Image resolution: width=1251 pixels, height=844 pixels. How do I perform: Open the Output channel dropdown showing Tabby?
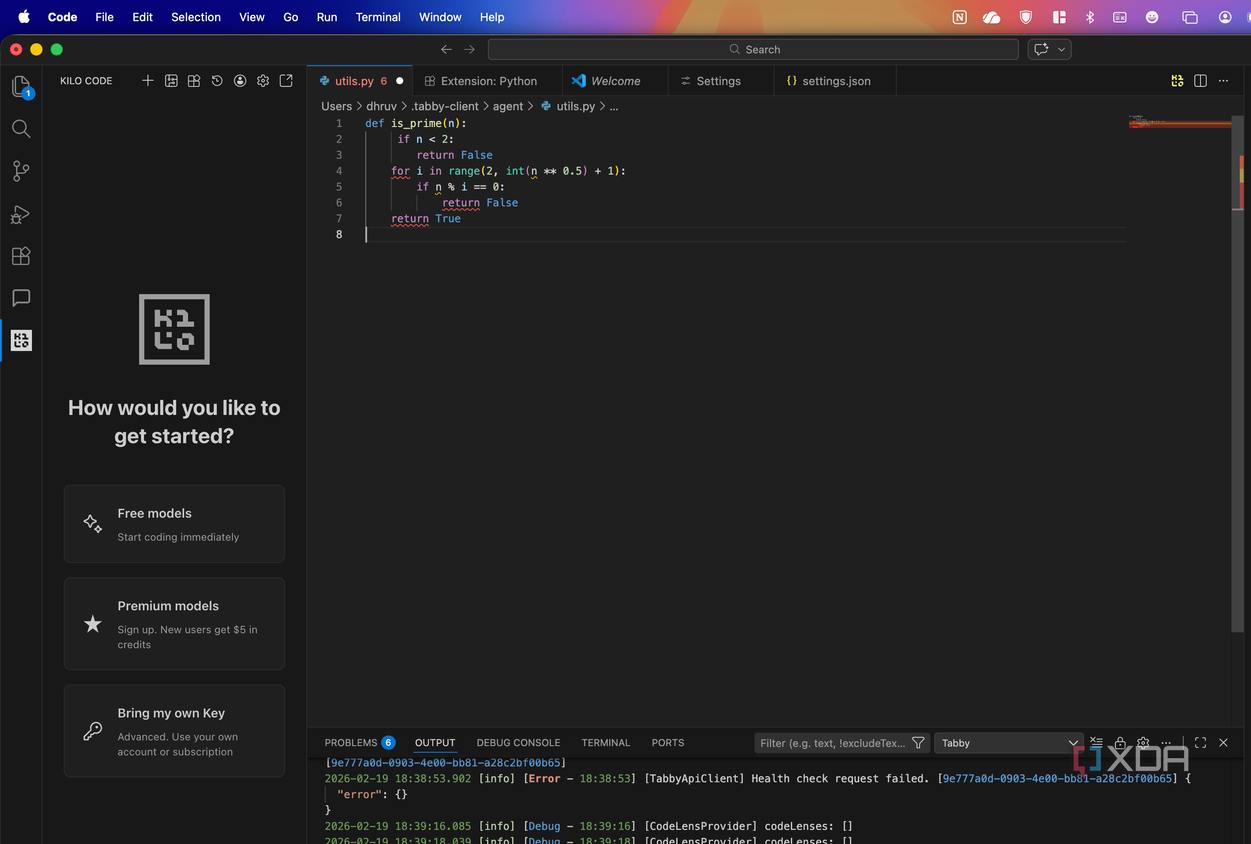[1008, 743]
